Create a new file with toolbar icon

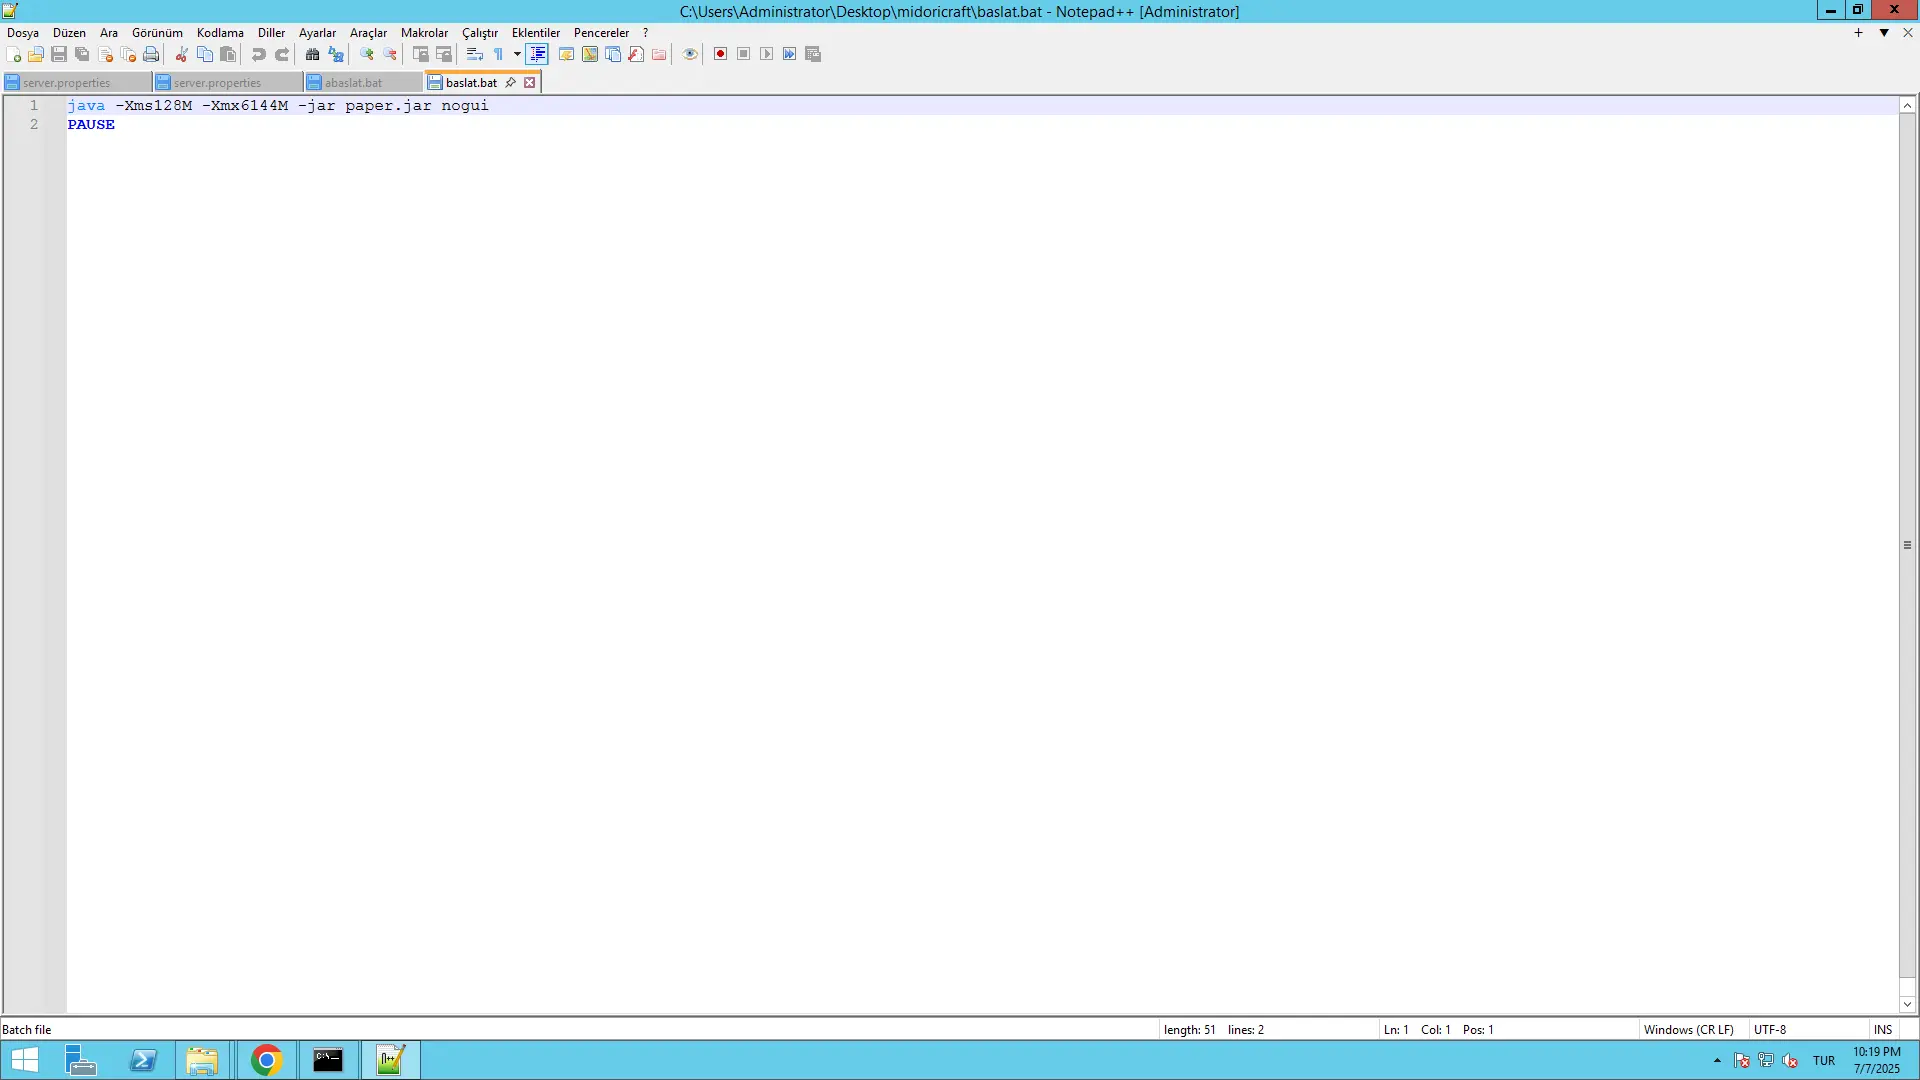point(13,54)
